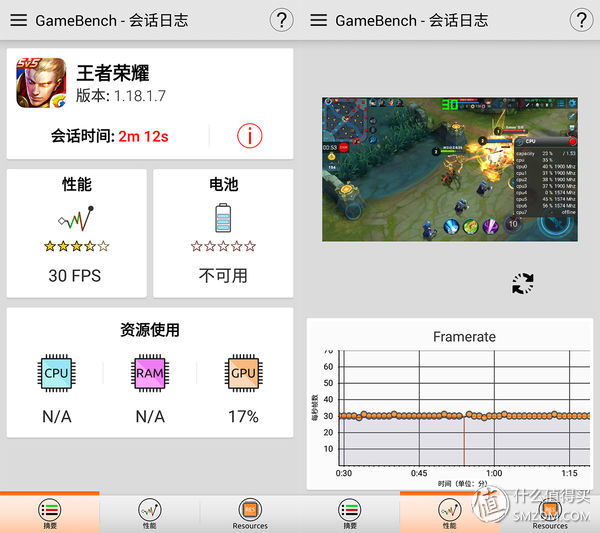The width and height of the screenshot is (600, 533).
Task: Switch to 性能 tab on left screen
Action: click(150, 513)
